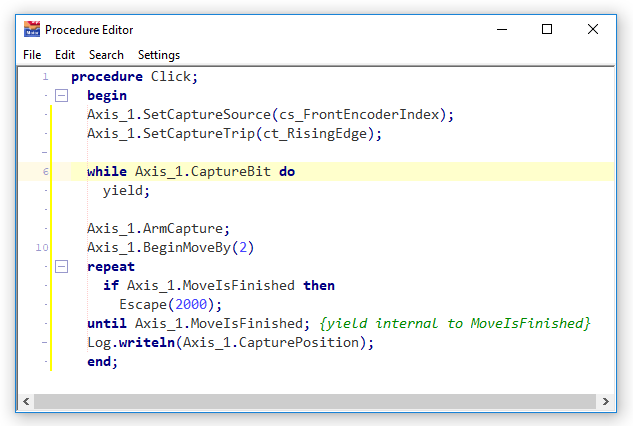Maximize the Procedure Editor window

(x=547, y=30)
